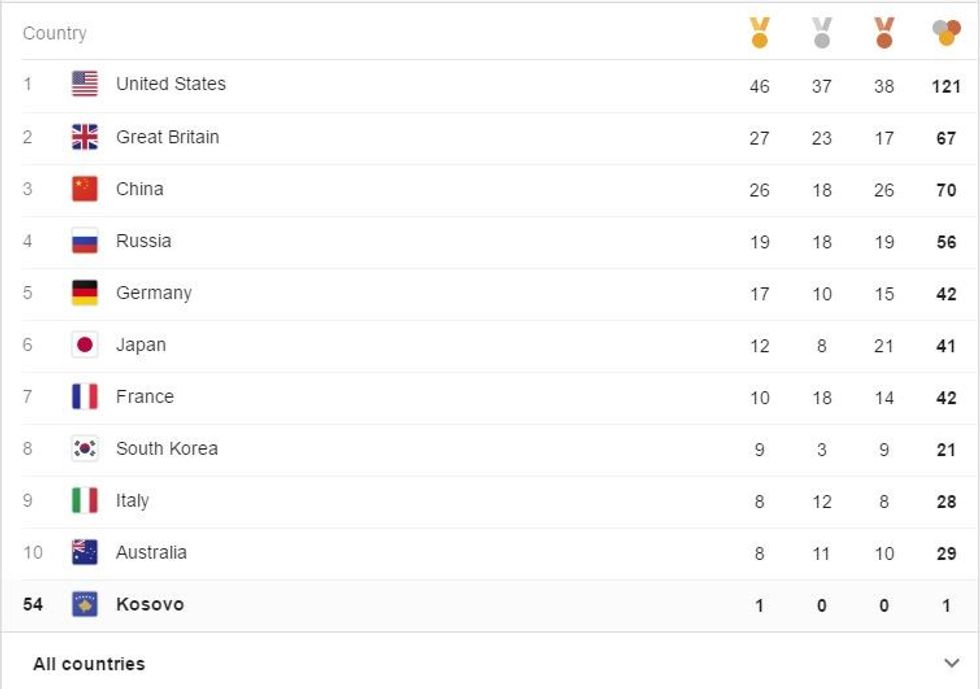Click the silver medal column icon
The height and width of the screenshot is (689, 980).
pos(822,33)
